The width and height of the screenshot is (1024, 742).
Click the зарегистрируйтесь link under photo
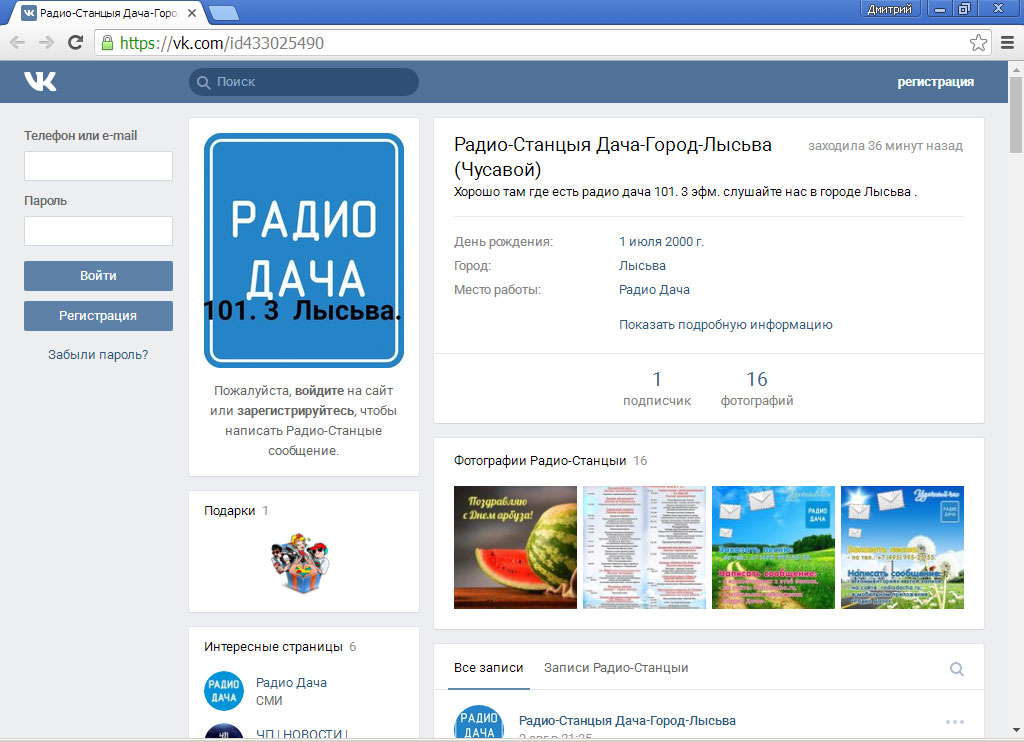point(296,411)
